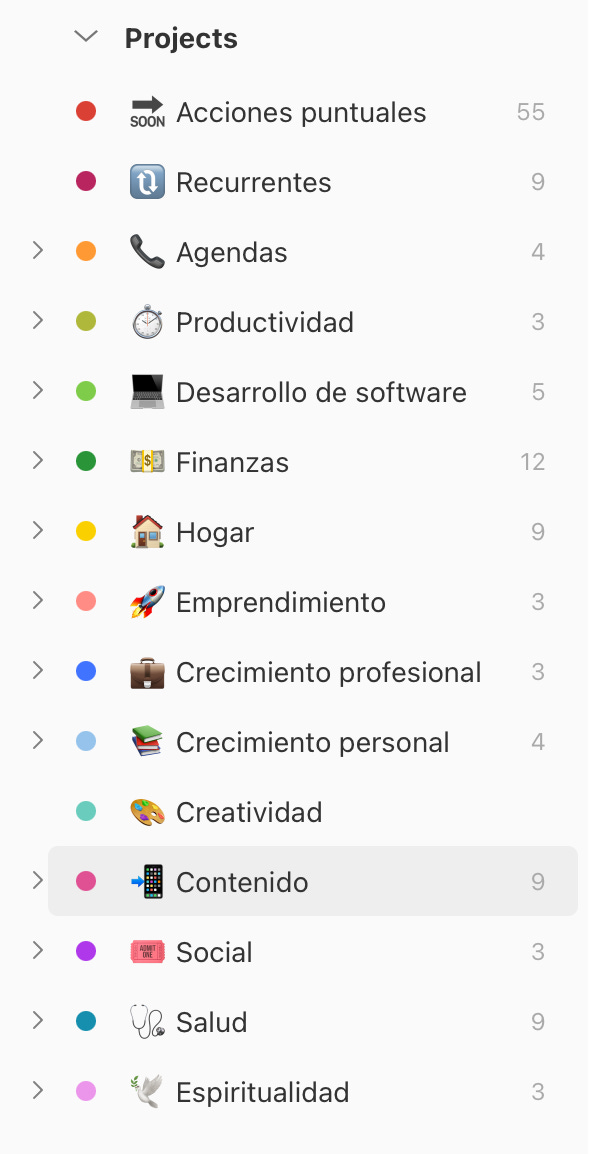This screenshot has height=1154, width=594.
Task: Click the task count next to Acciones puntuales
Action: (531, 112)
